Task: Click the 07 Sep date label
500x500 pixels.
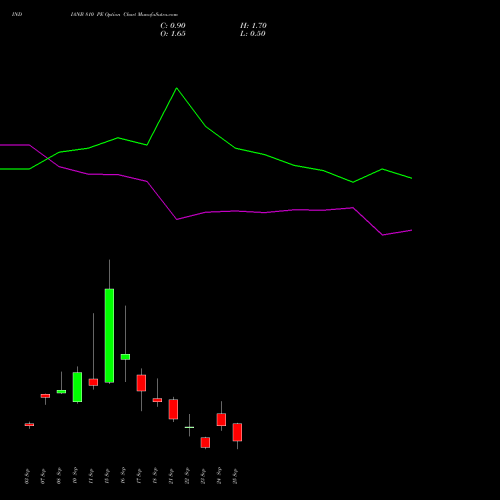Action: (43, 476)
